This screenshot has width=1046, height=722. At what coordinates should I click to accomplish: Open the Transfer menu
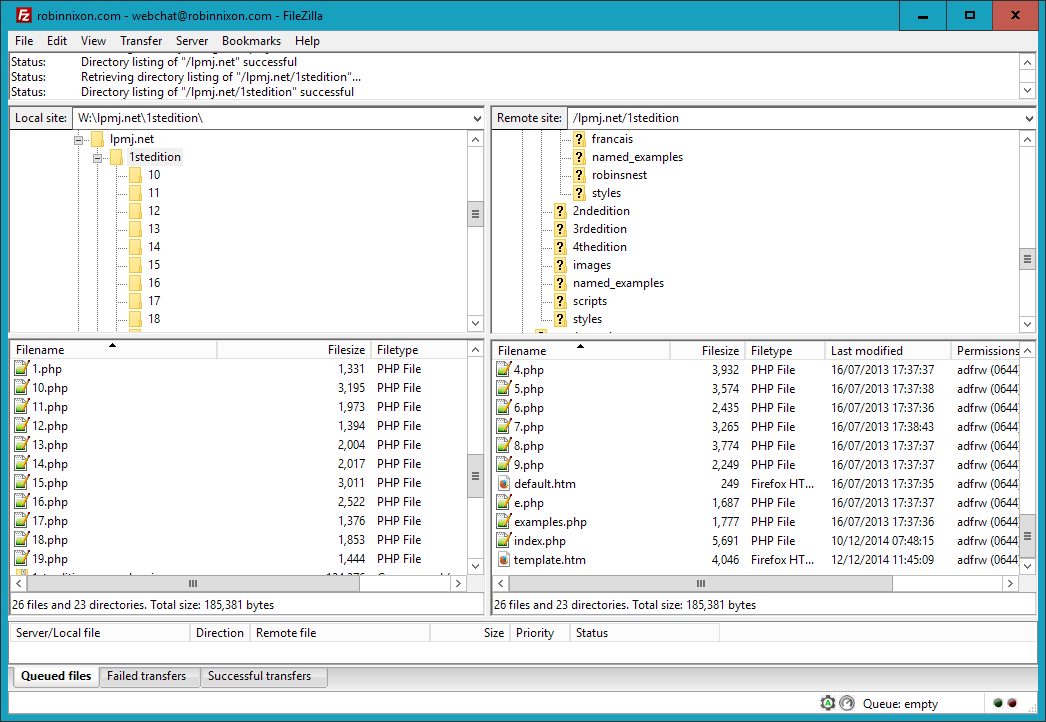click(x=140, y=41)
